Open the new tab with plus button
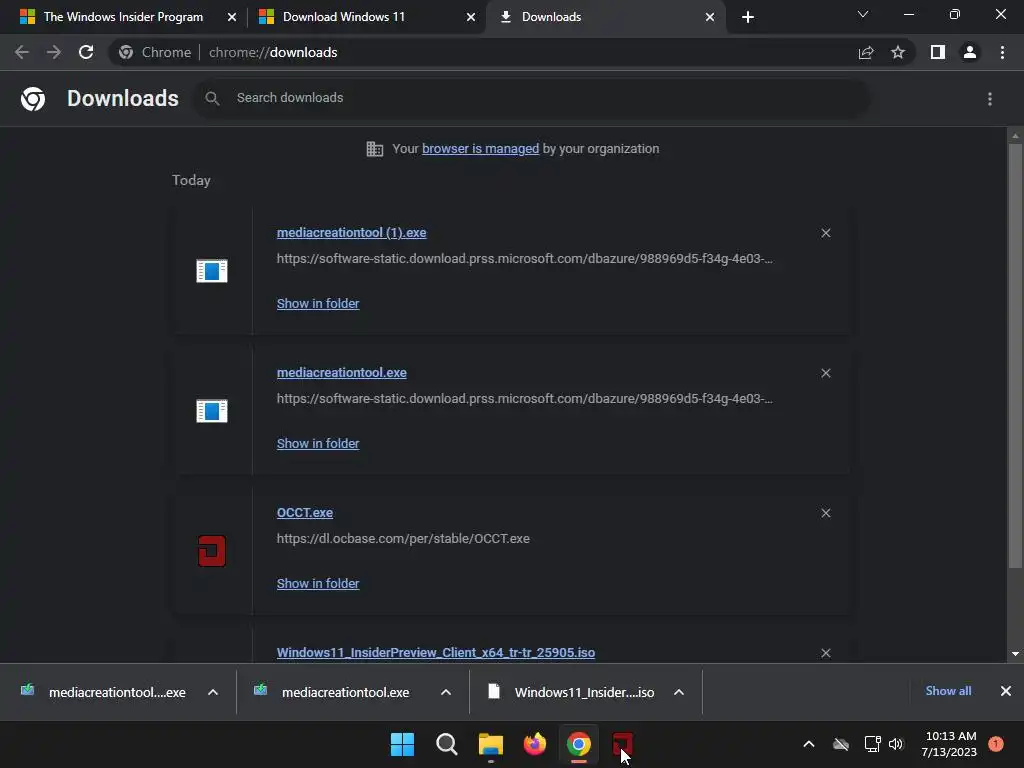The width and height of the screenshot is (1024, 768). click(x=748, y=17)
